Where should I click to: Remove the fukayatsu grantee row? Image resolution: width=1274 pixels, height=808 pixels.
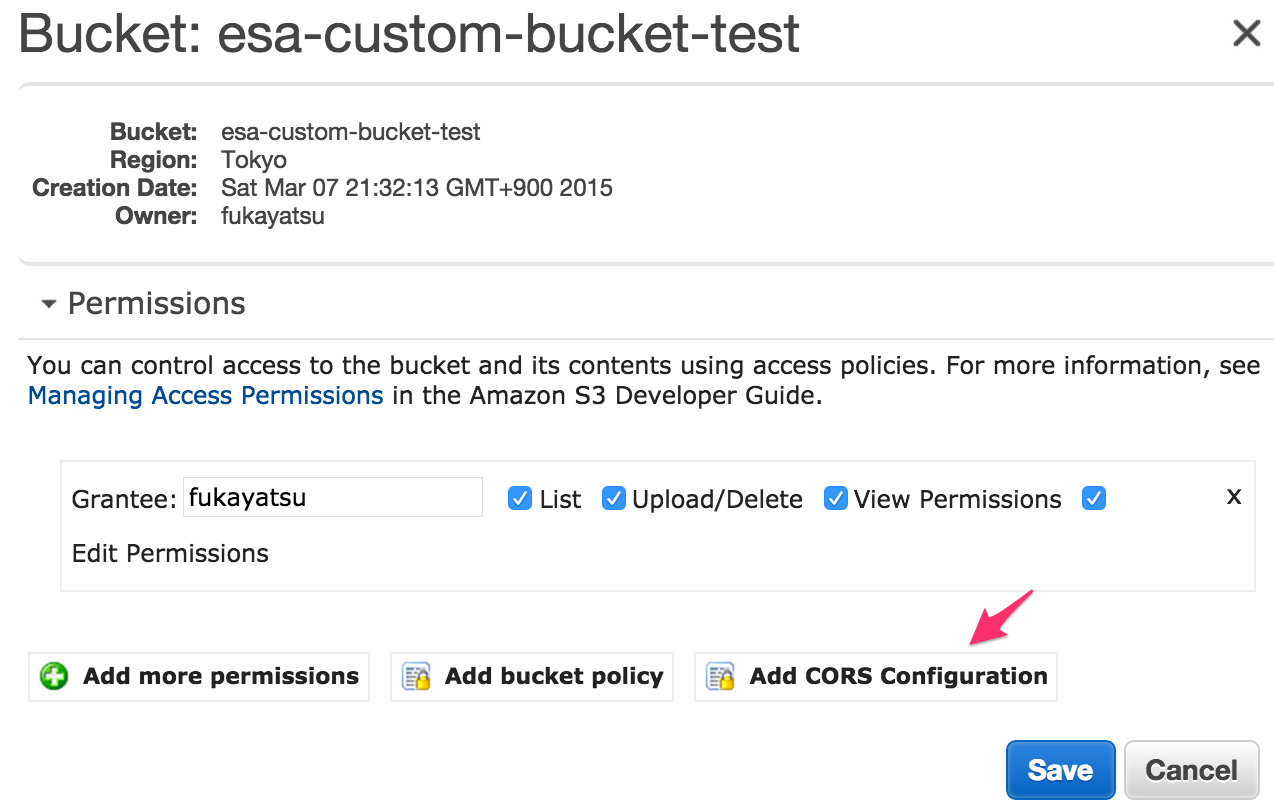(1234, 496)
